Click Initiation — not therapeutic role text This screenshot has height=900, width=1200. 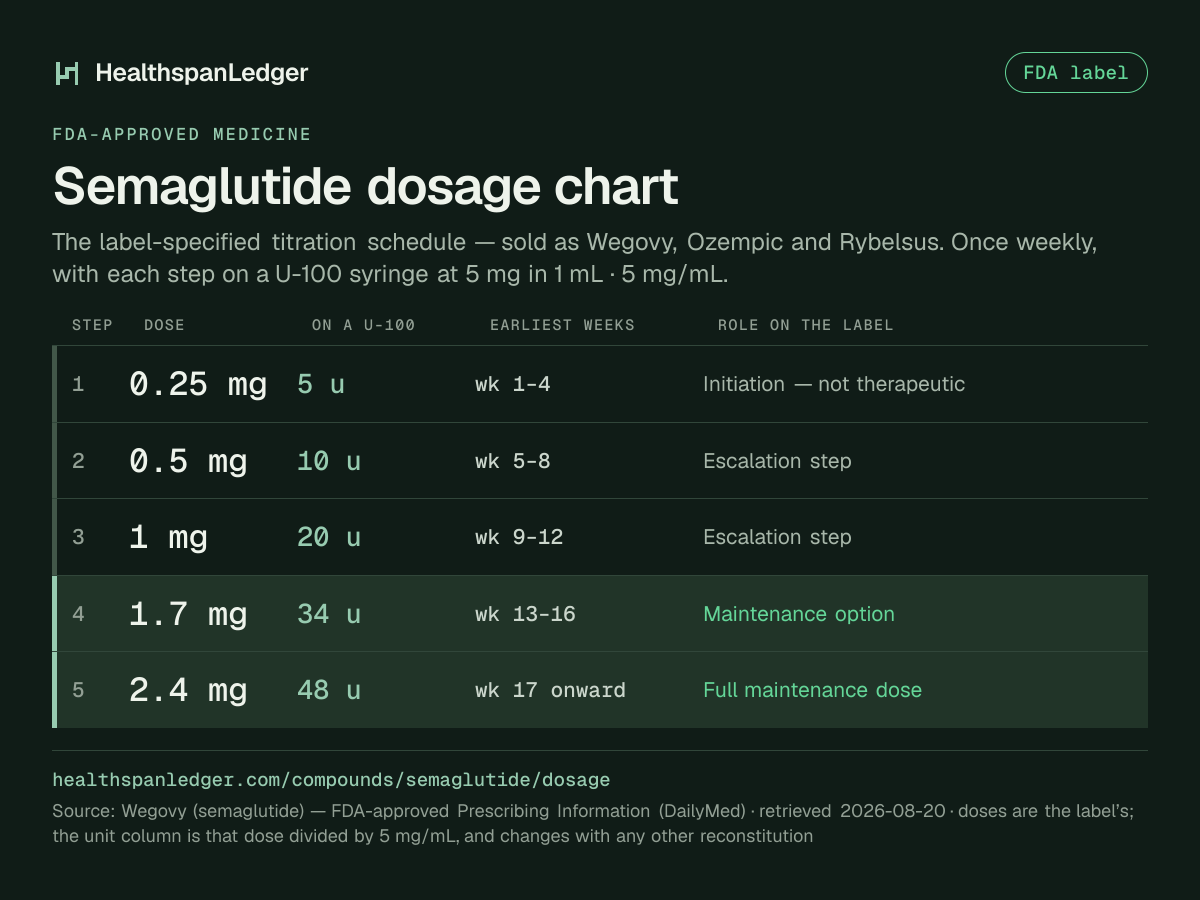[834, 384]
